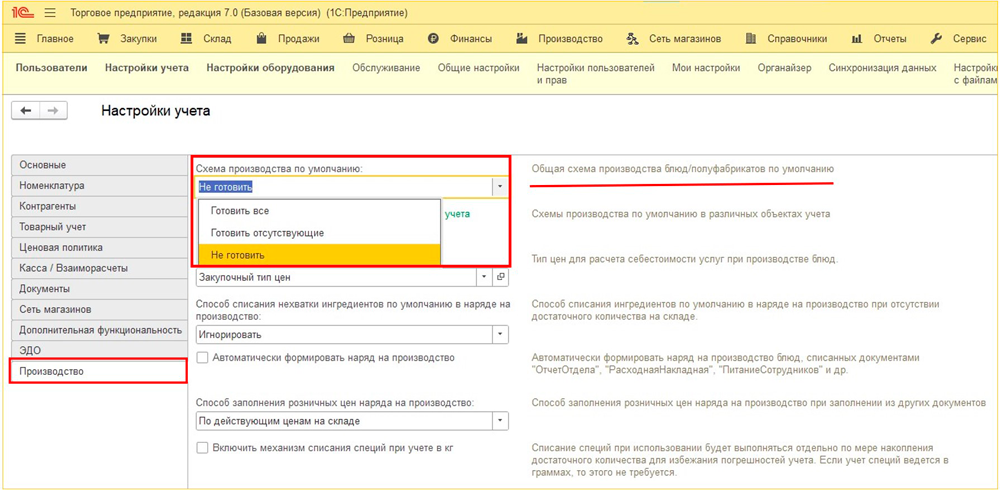Screen dimensions: 1000x490
Task: Enable automatic production order creation checkbox
Action: [203, 358]
